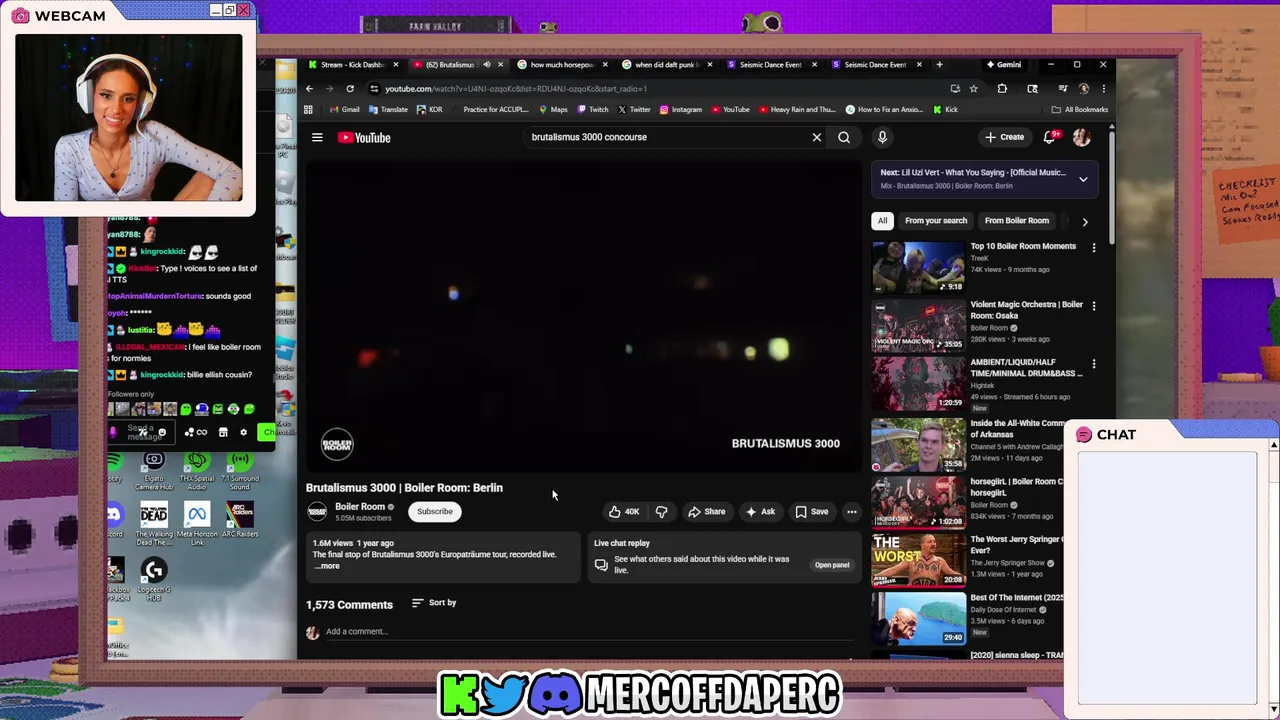Screen dimensions: 1280x720
Task: Click the green Chat send button
Action: click(x=266, y=432)
